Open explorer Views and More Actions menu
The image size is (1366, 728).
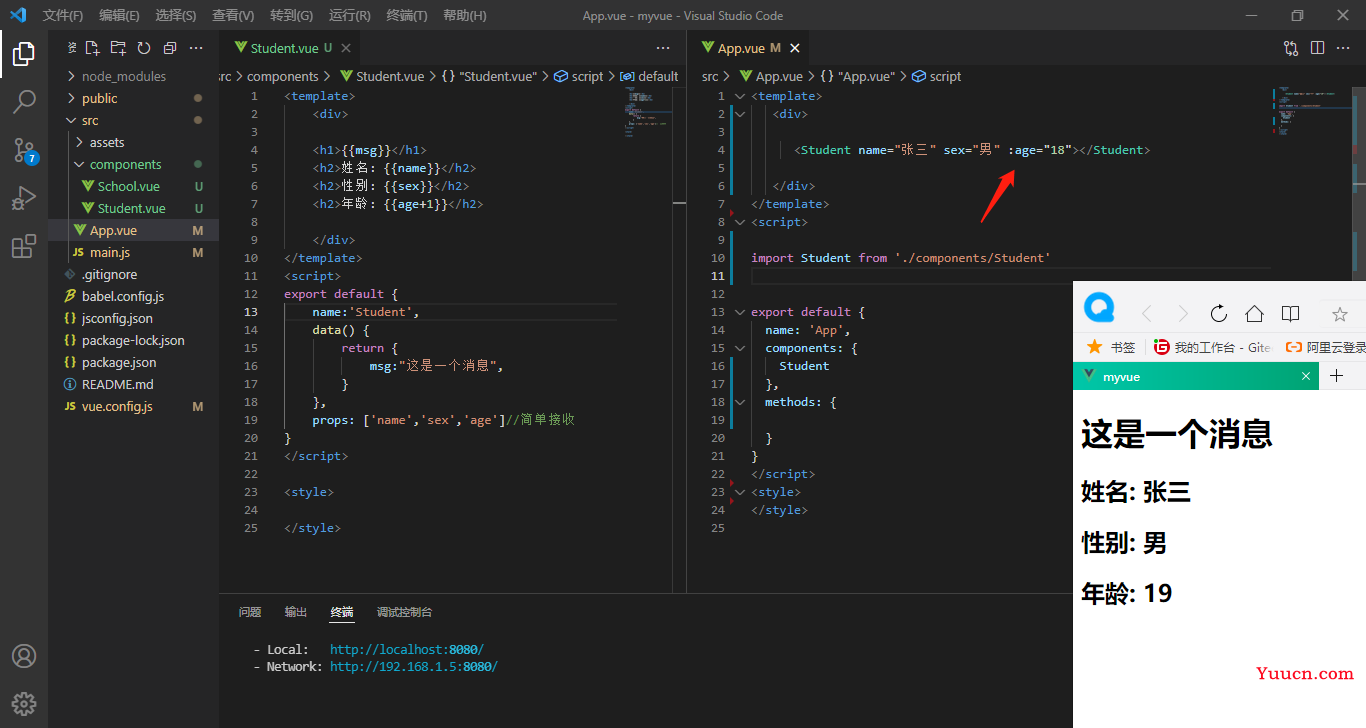point(196,48)
